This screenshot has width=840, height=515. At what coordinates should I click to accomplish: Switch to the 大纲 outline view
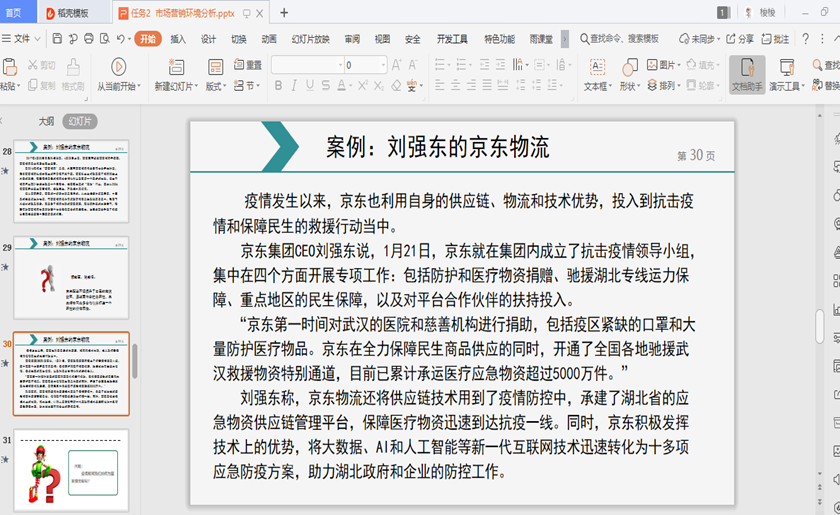[46, 121]
